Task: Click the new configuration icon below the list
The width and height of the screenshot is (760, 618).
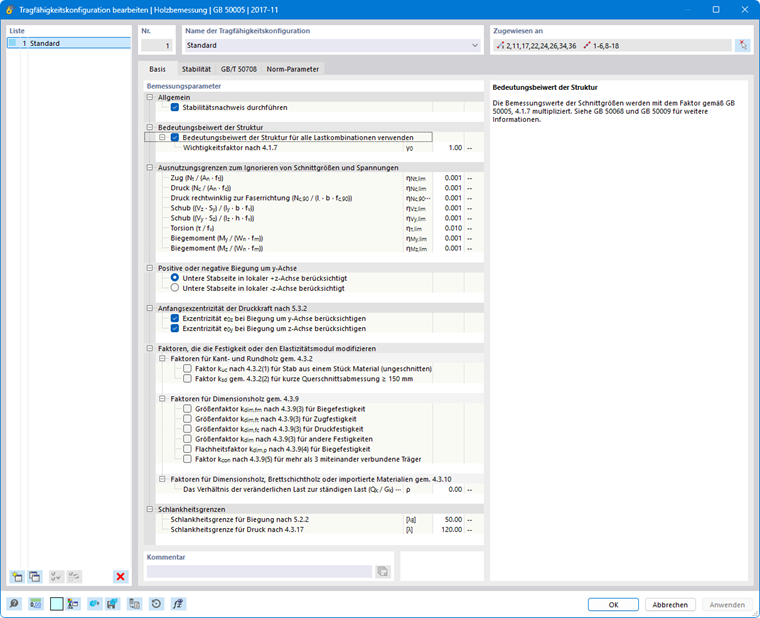Action: [17, 576]
